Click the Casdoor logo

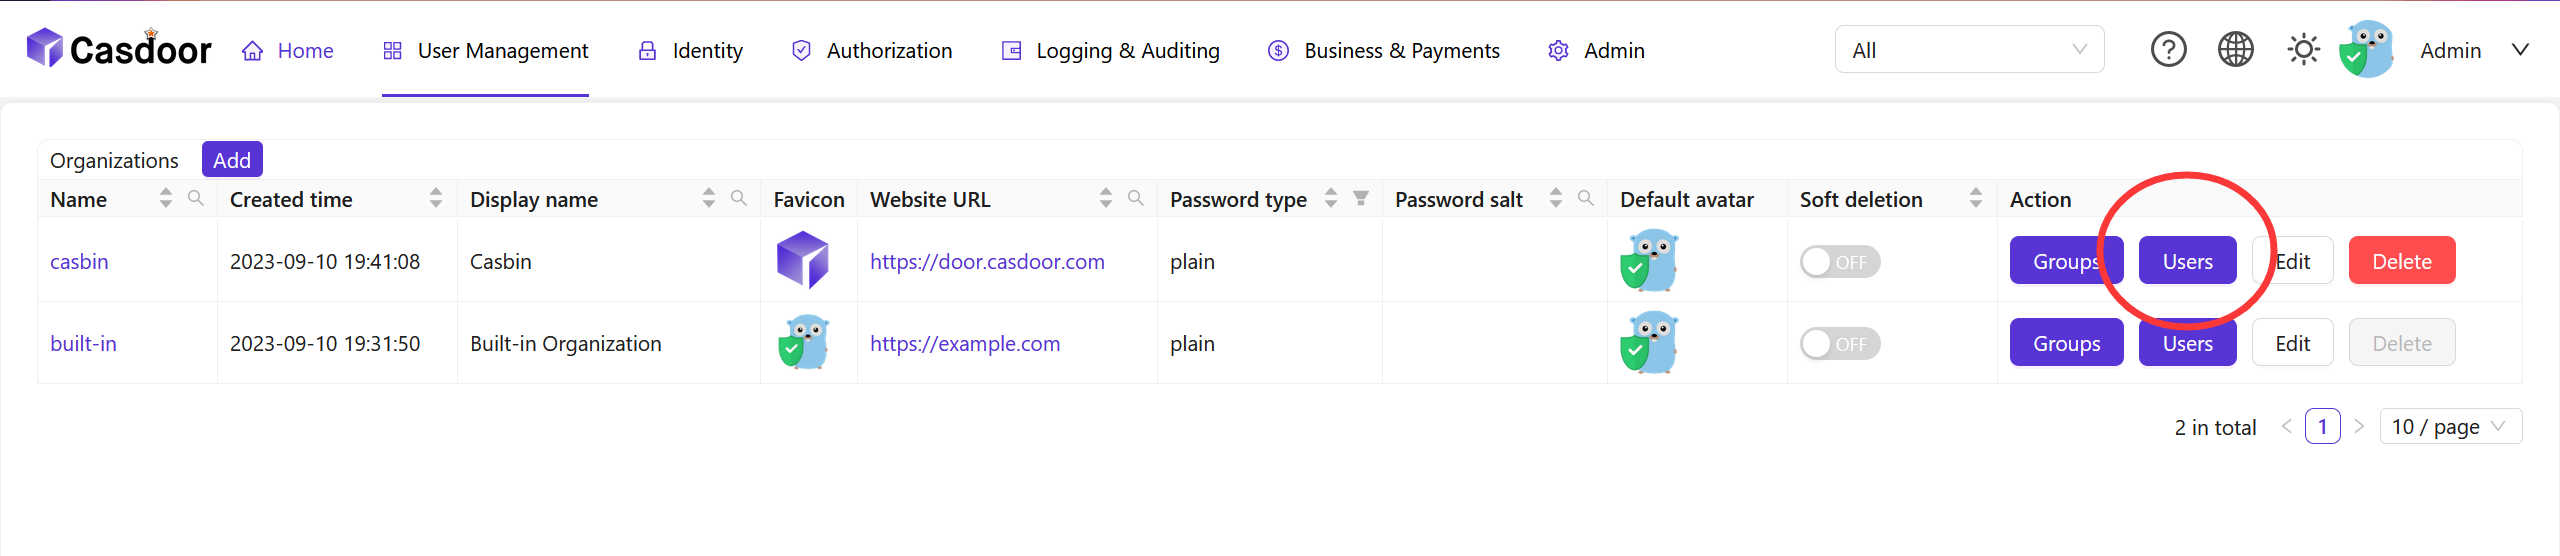pos(119,49)
